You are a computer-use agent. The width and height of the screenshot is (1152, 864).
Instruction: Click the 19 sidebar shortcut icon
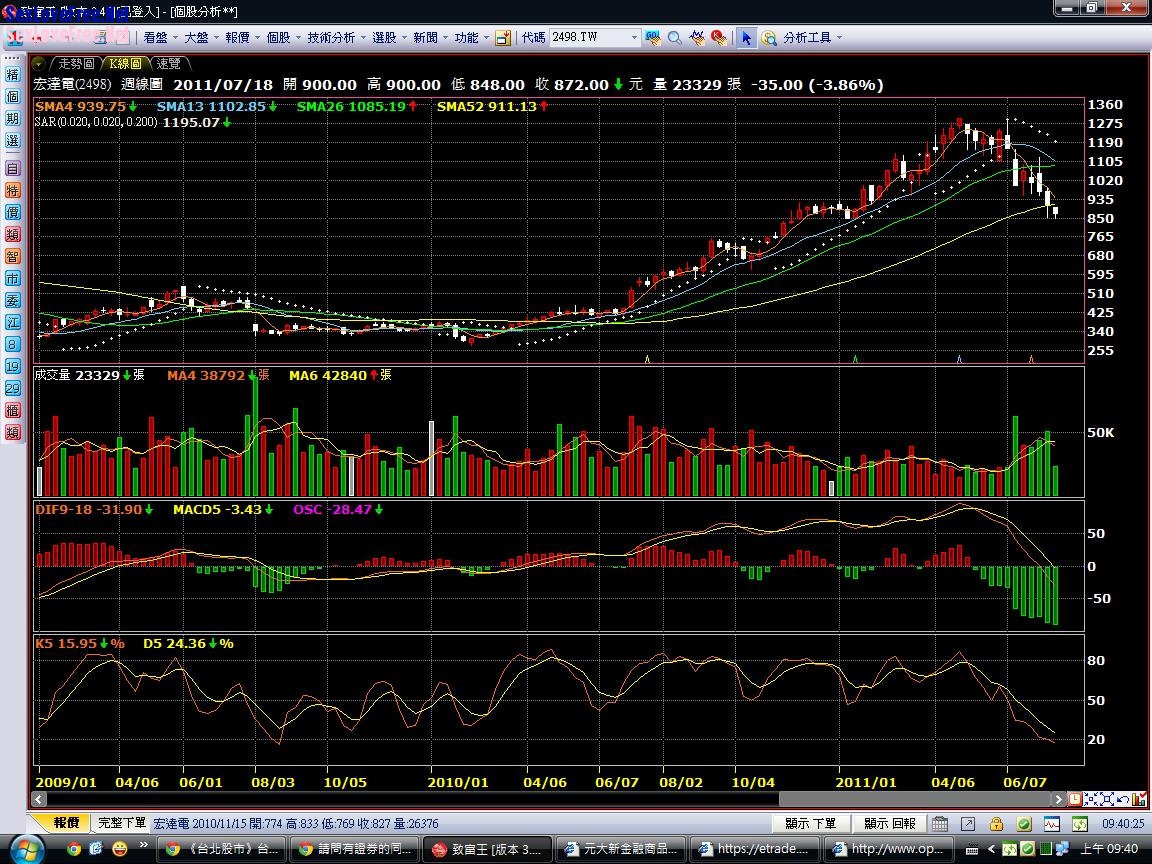click(x=12, y=366)
